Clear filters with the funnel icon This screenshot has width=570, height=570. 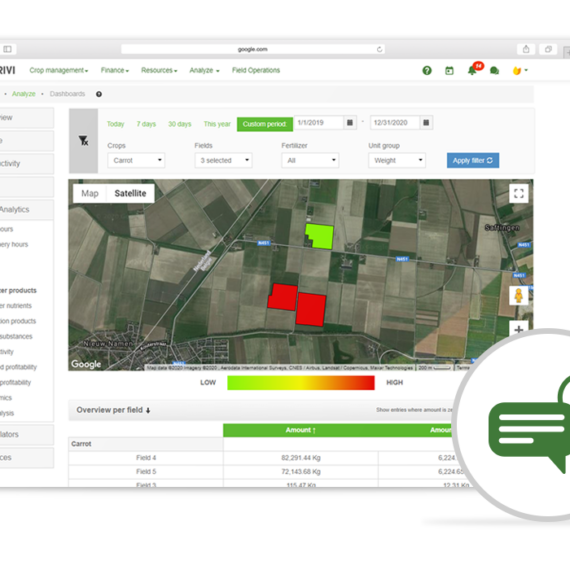point(84,141)
